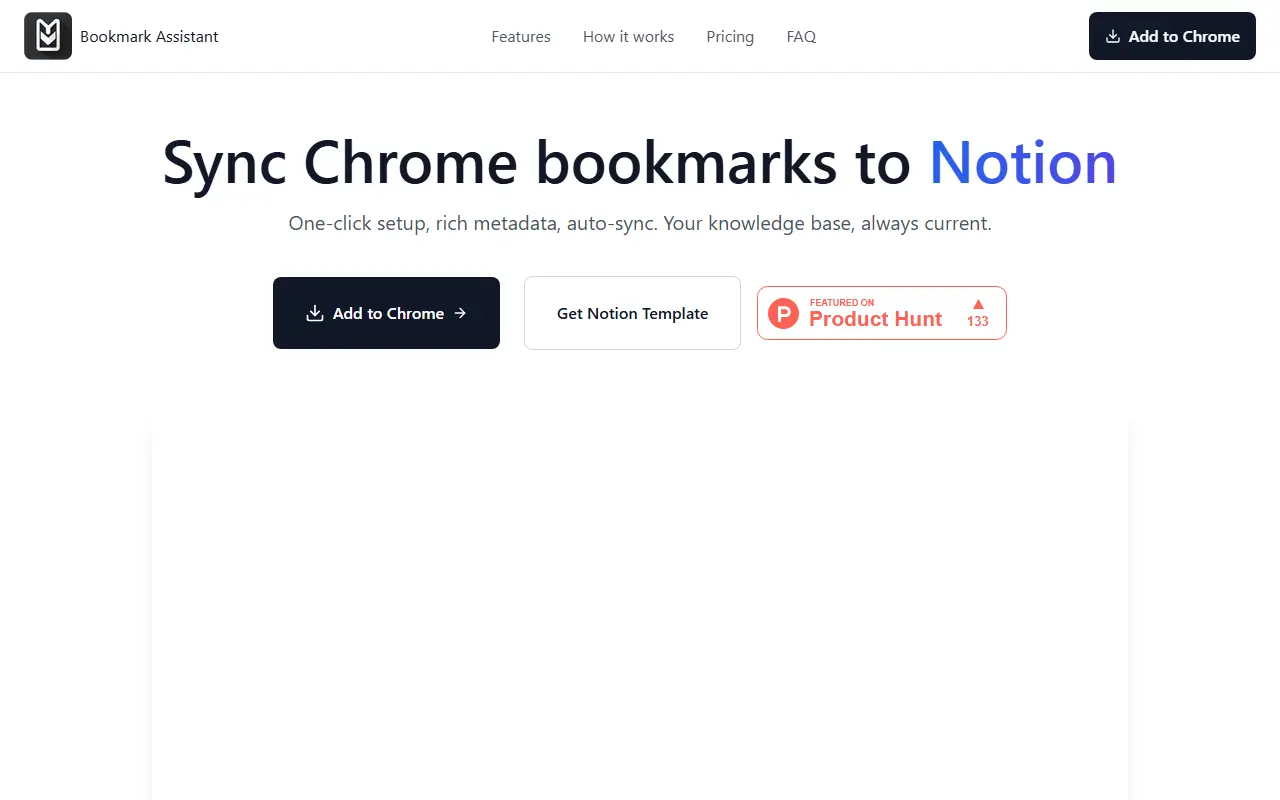Click the Bookmark Assistant logo icon
The width and height of the screenshot is (1280, 800).
pos(48,36)
